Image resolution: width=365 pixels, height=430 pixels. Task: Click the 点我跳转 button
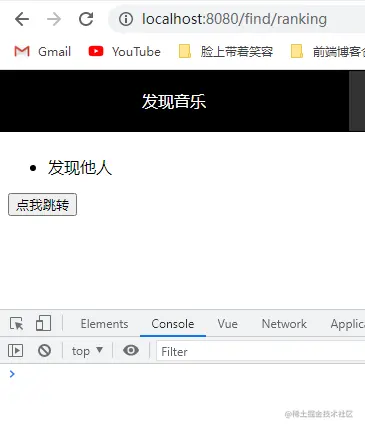[42, 205]
